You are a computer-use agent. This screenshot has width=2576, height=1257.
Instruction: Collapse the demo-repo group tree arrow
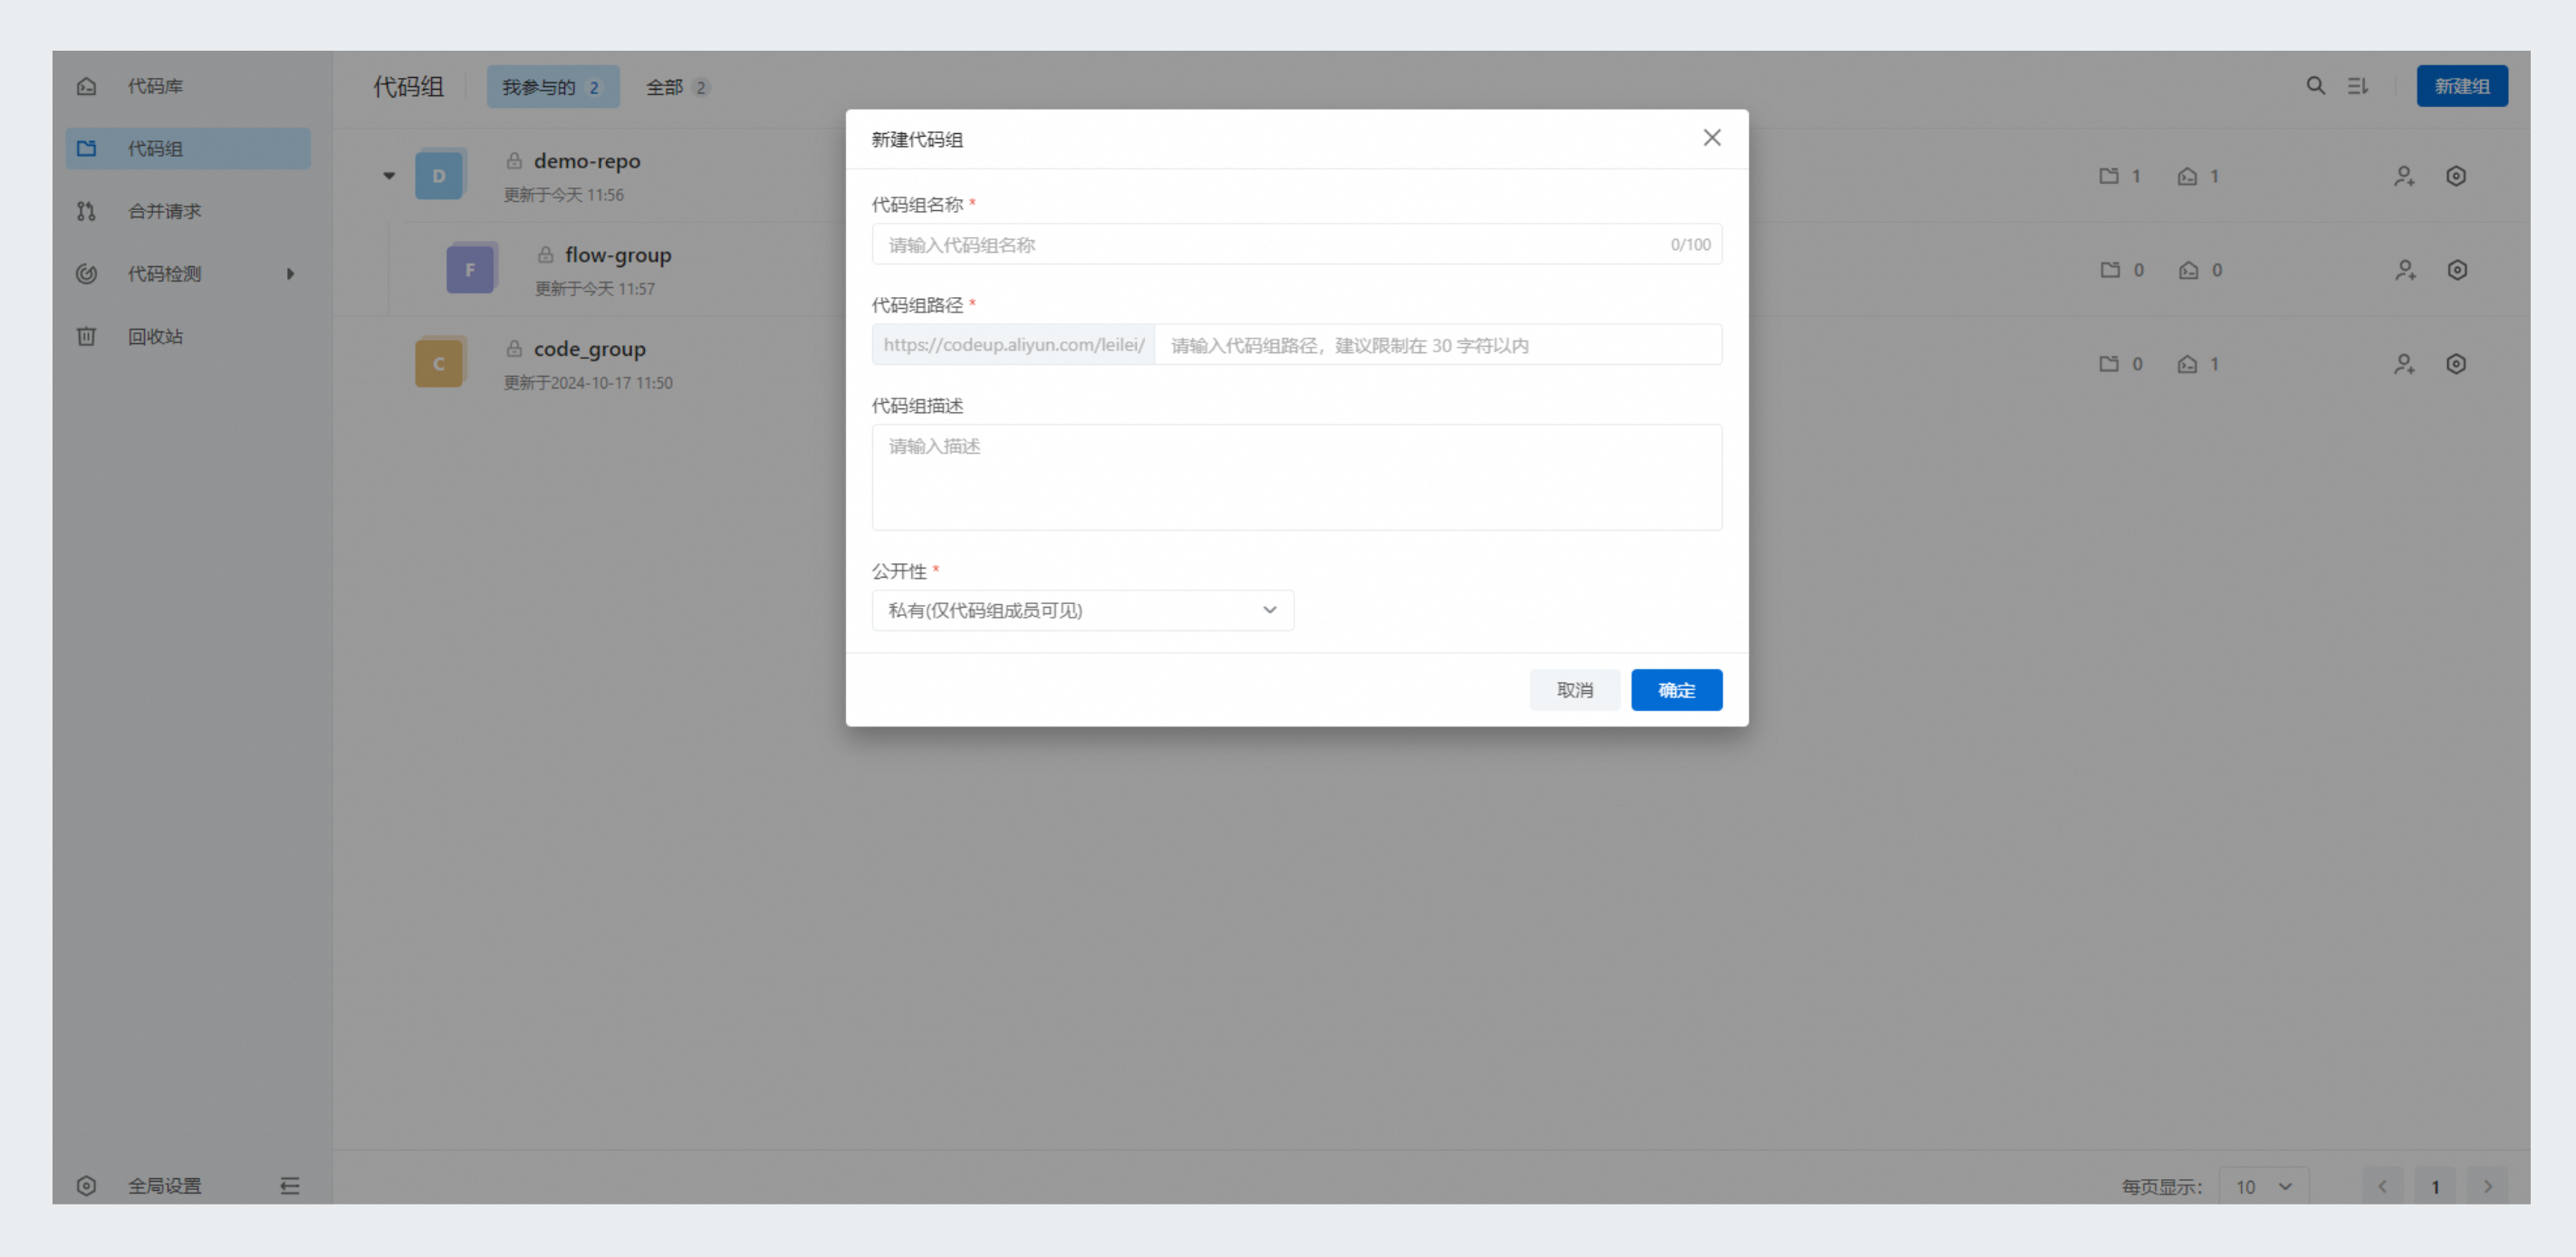(389, 176)
